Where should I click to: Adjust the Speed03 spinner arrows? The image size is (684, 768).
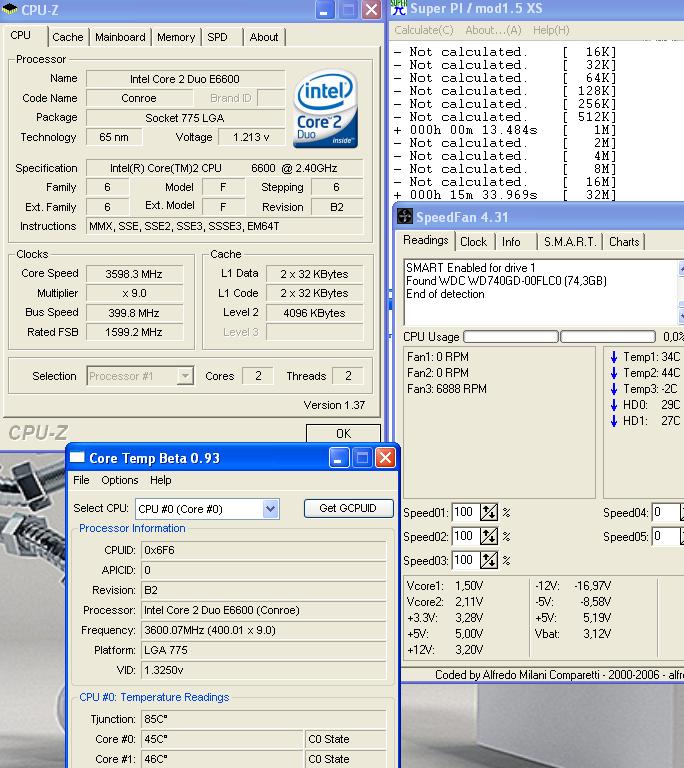489,560
